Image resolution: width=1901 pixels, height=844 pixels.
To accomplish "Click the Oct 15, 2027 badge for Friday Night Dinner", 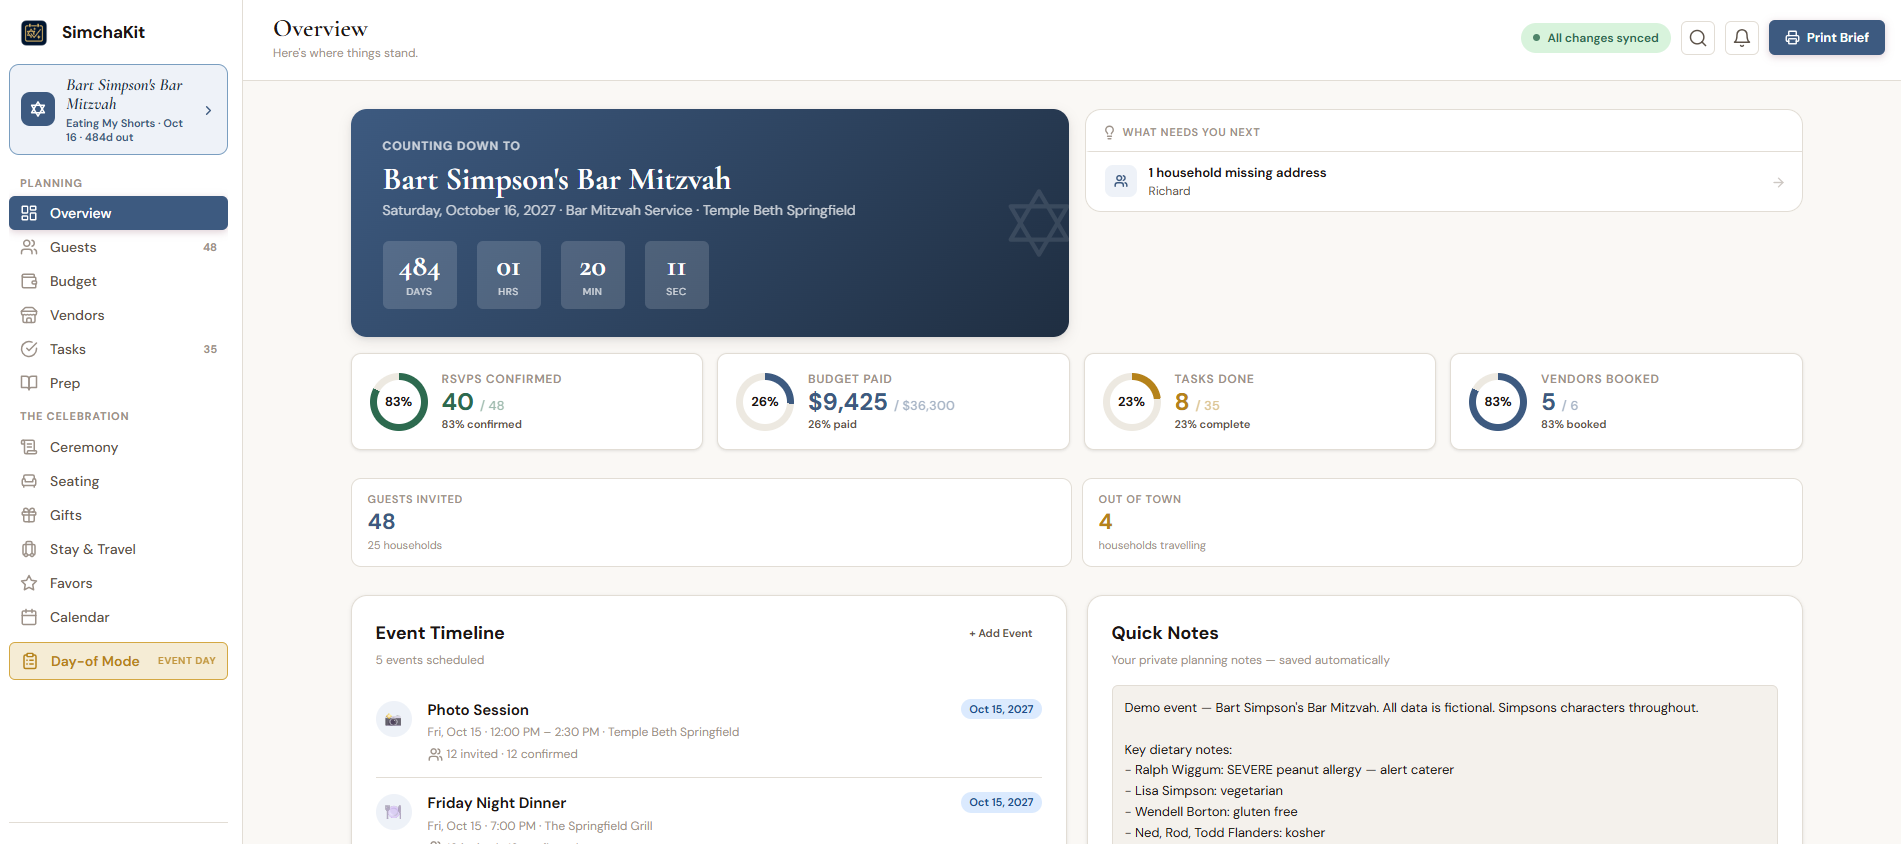I will tap(1001, 802).
